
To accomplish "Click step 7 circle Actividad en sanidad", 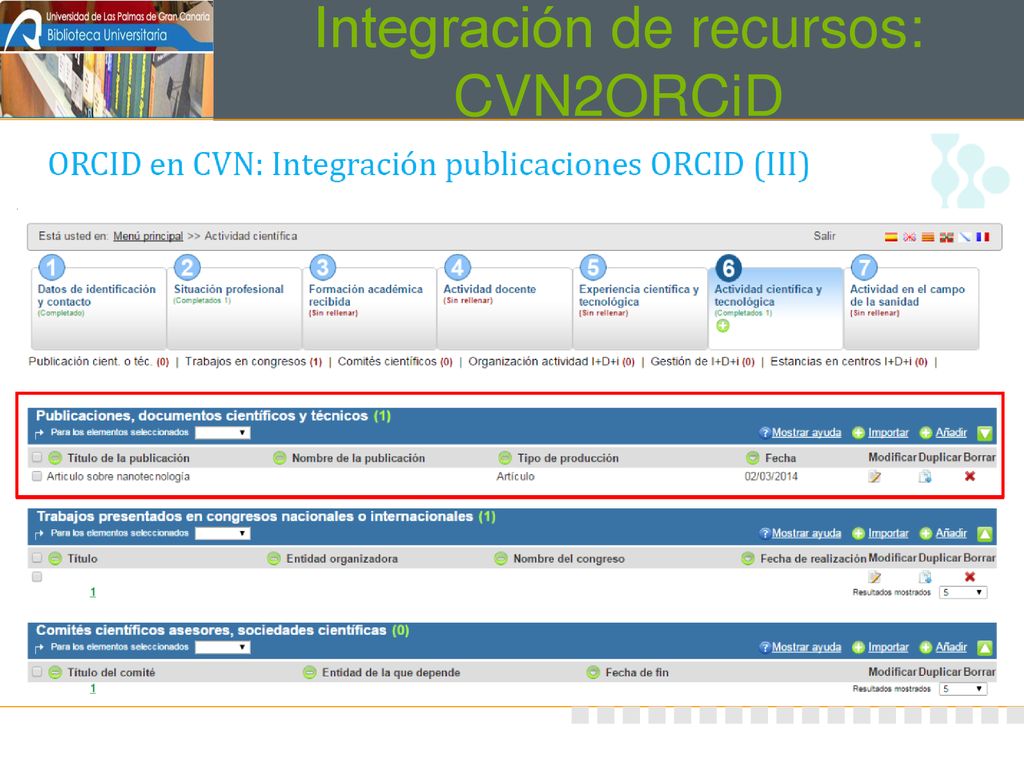I will [864, 267].
